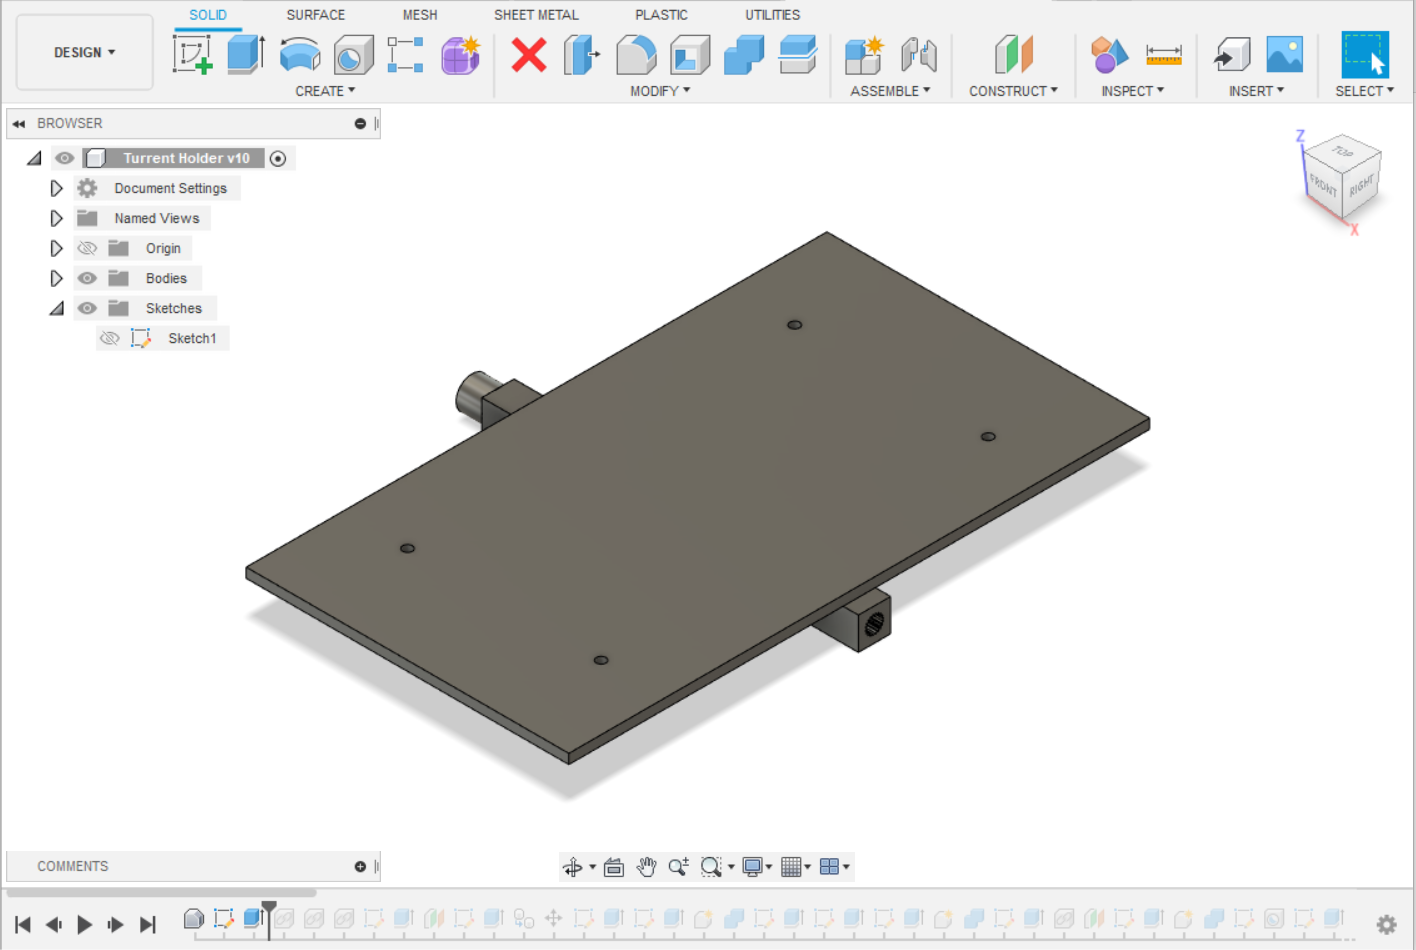Click the ViewCube FRONT face

(x=1323, y=185)
